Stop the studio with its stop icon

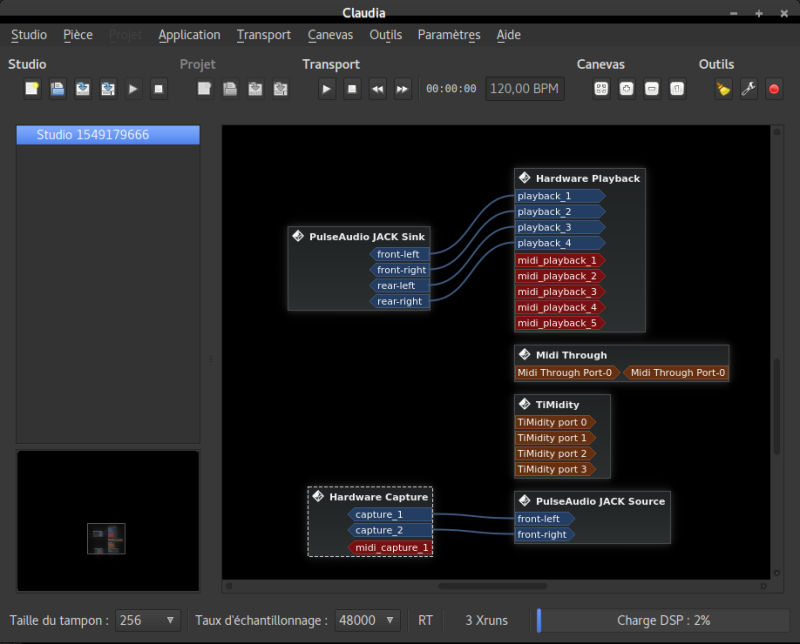(x=158, y=89)
